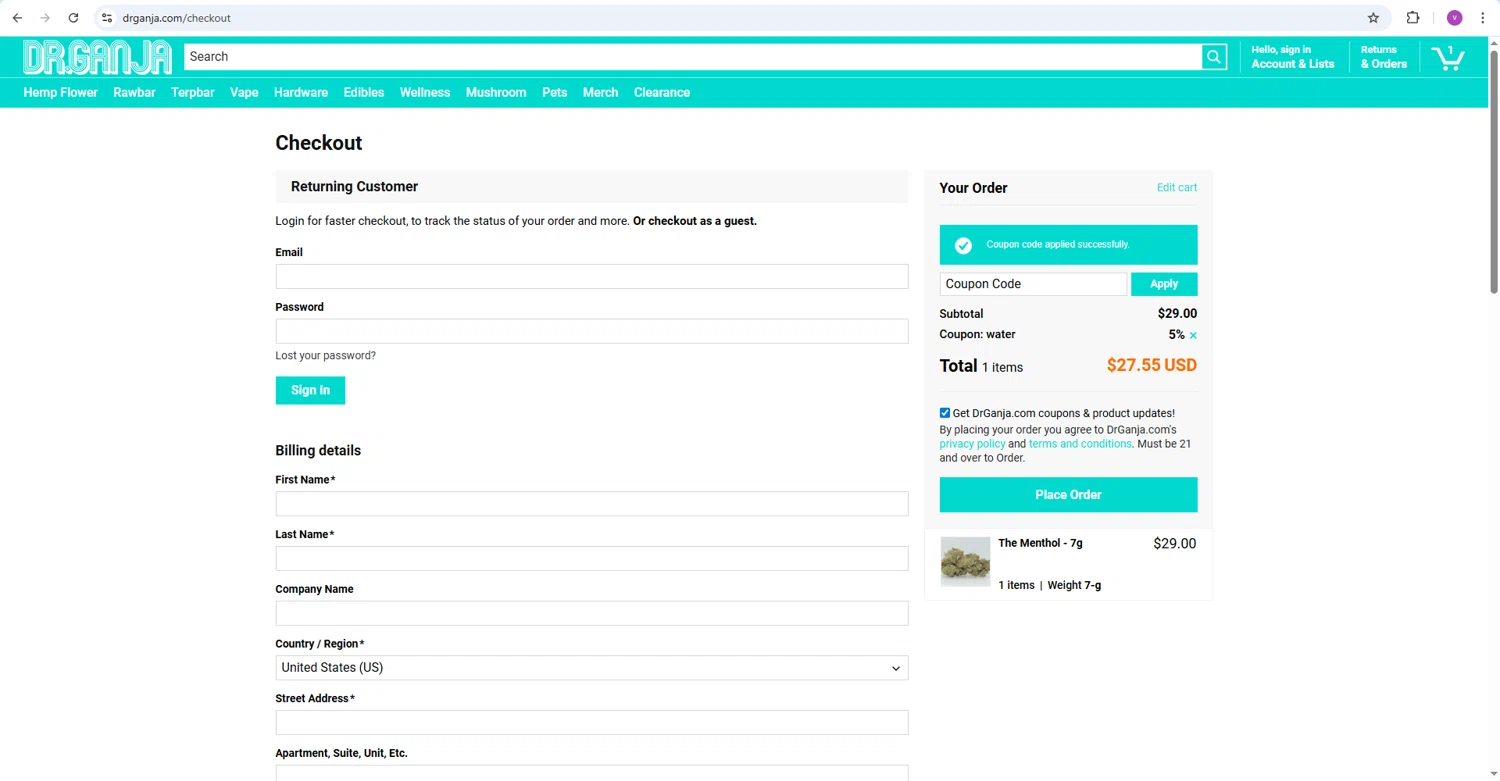Open the Hemp Flower menu
Screen dimensions: 1500x781
point(60,92)
